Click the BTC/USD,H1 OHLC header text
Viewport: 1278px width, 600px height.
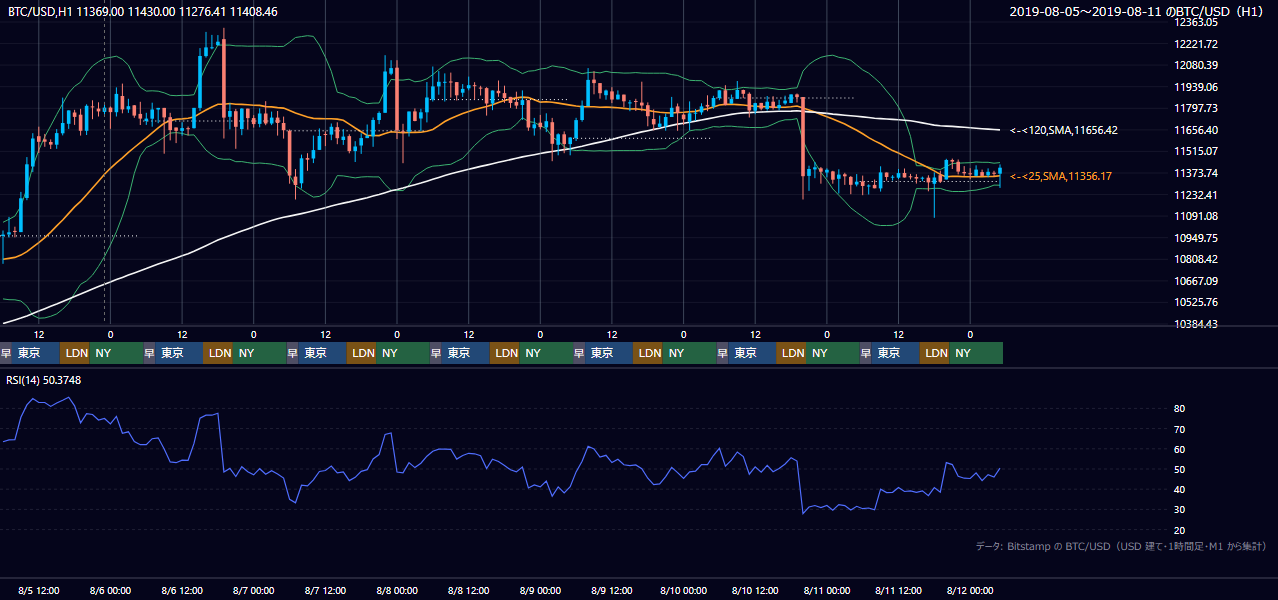(143, 12)
